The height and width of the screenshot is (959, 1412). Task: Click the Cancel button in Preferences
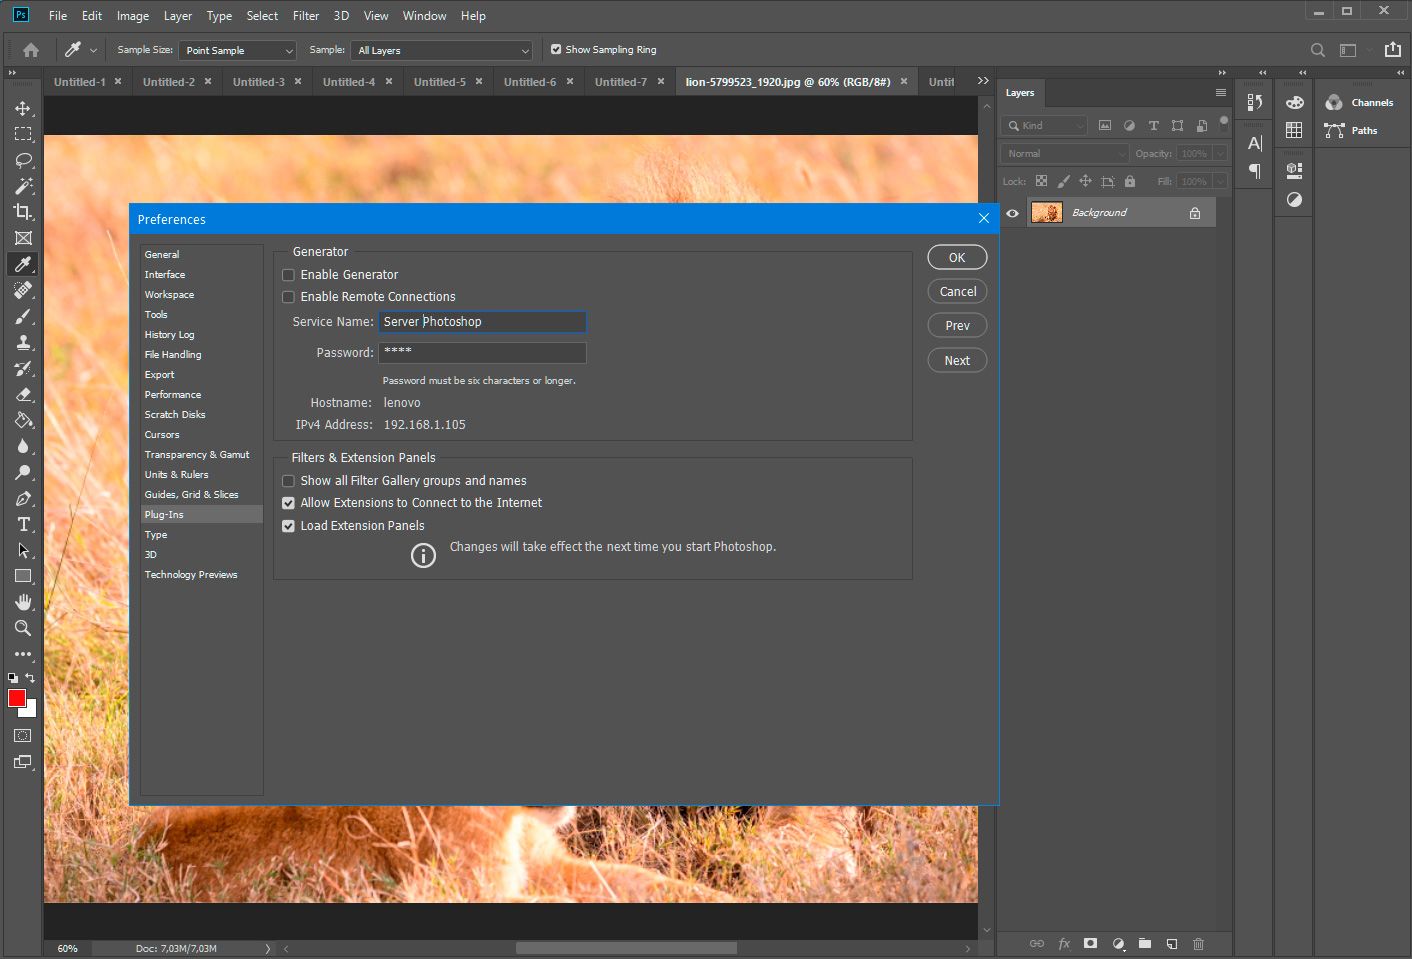(957, 292)
